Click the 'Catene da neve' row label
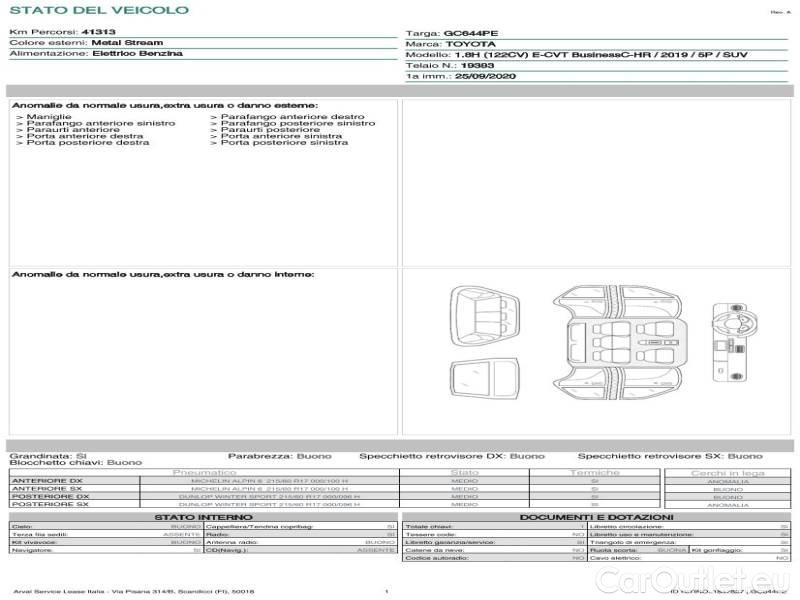Viewport: 800px width, 600px height. click(435, 550)
